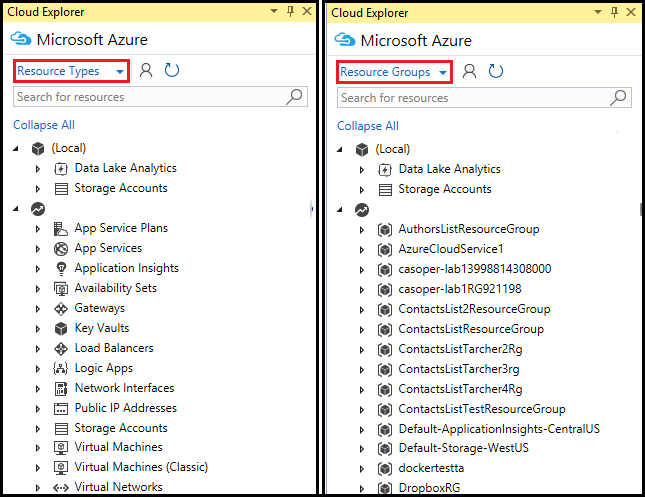This screenshot has height=497, width=645.
Task: Select (Local) cube icon in right panel
Action: coord(362,150)
